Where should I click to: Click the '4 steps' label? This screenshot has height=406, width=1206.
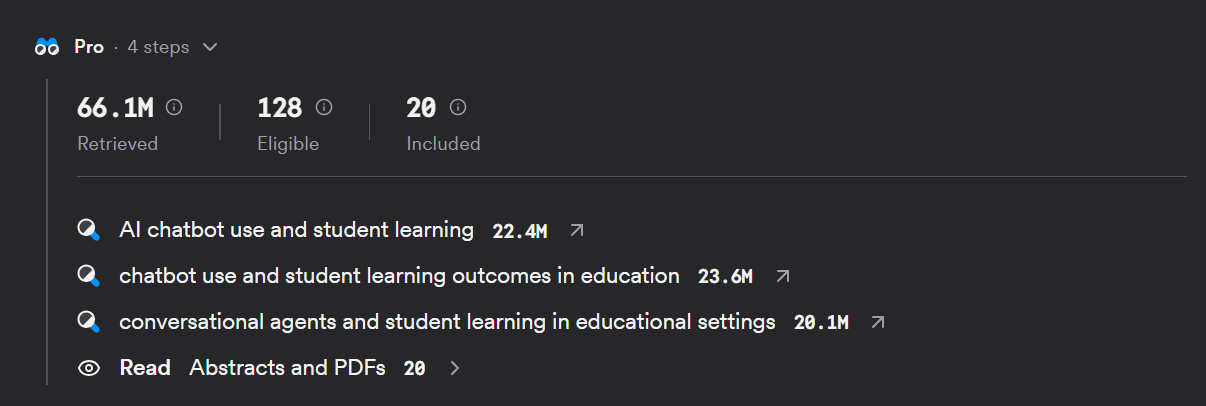pos(158,47)
